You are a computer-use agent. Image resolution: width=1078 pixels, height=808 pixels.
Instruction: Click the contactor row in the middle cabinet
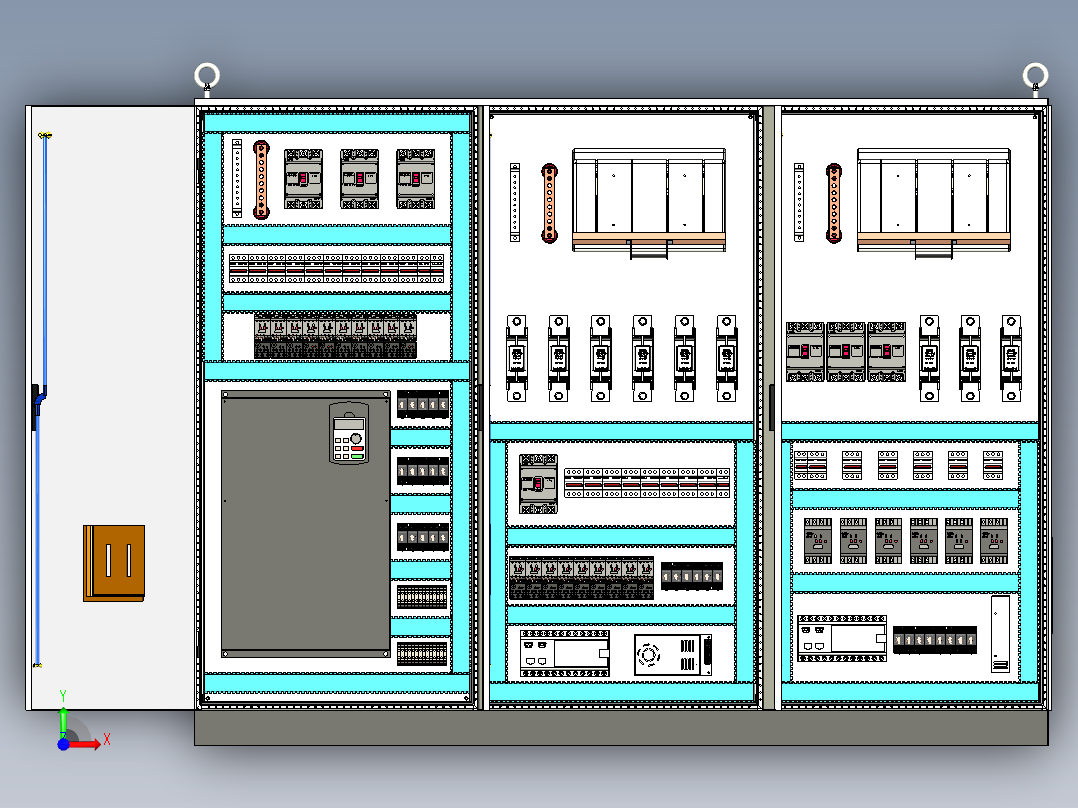coord(582,578)
